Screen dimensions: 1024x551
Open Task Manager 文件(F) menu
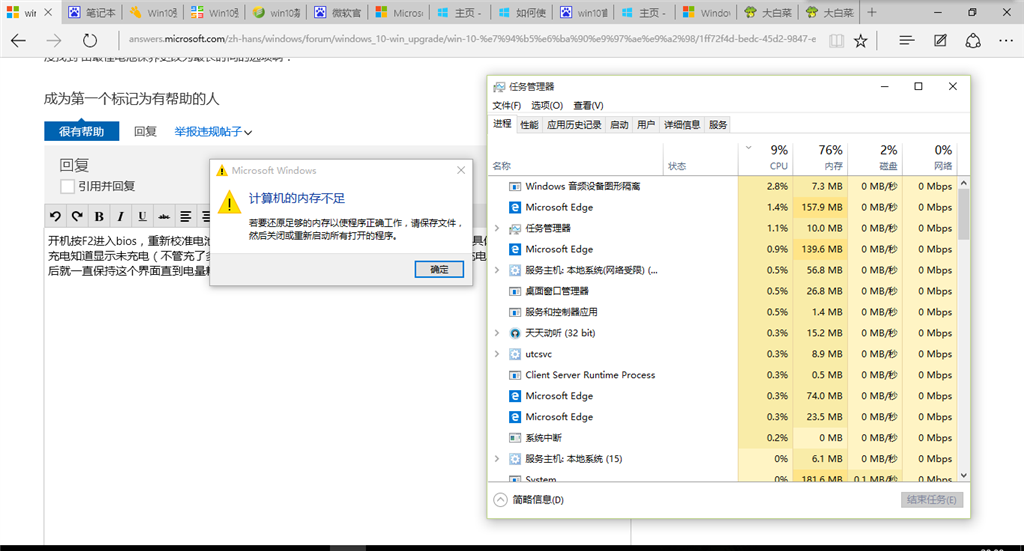coord(507,105)
